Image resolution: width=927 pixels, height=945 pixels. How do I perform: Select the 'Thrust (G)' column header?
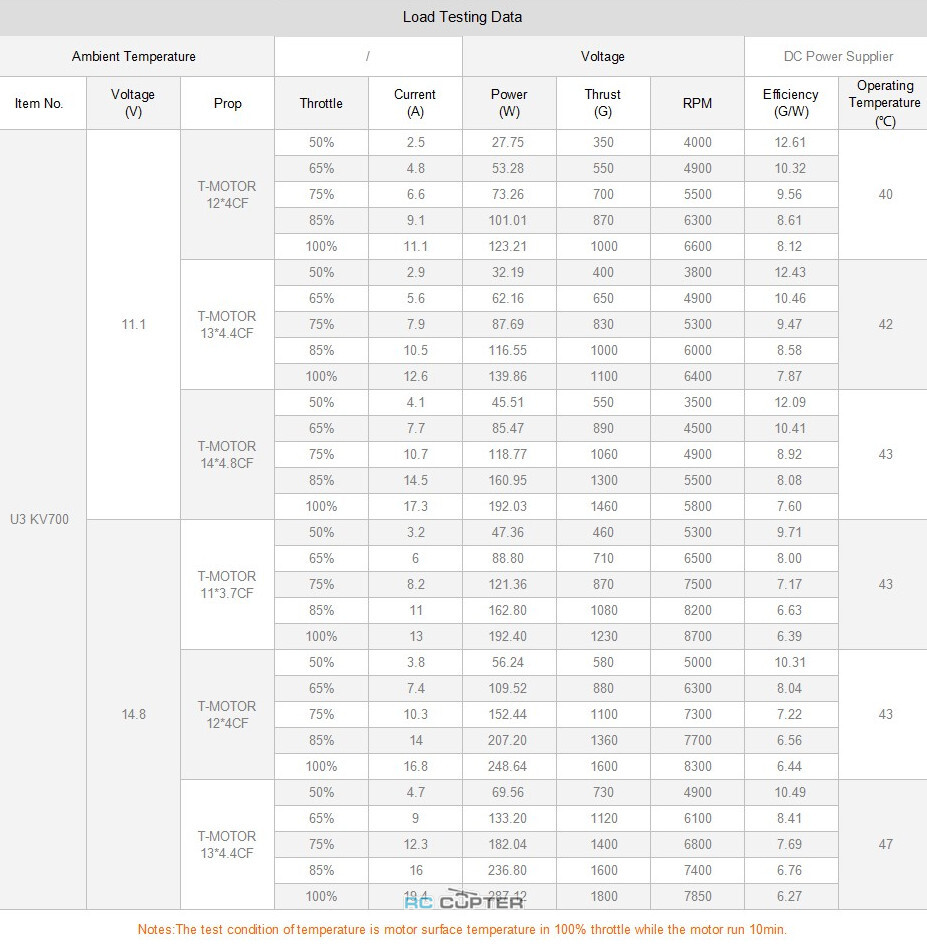(x=603, y=103)
